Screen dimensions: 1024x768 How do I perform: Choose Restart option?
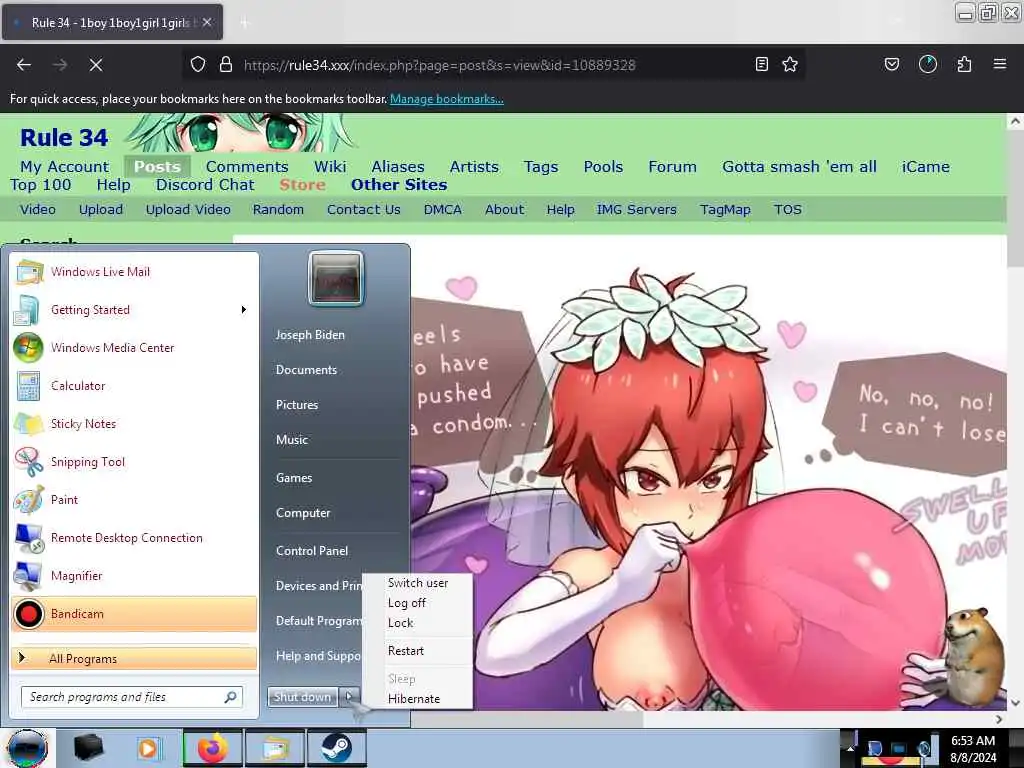pyautogui.click(x=418, y=651)
